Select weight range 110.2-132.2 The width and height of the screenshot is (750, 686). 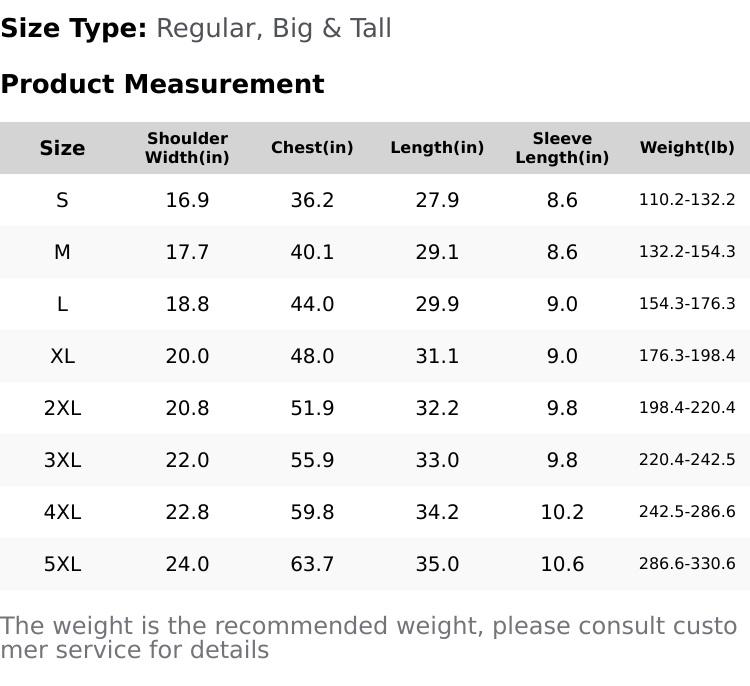(687, 200)
